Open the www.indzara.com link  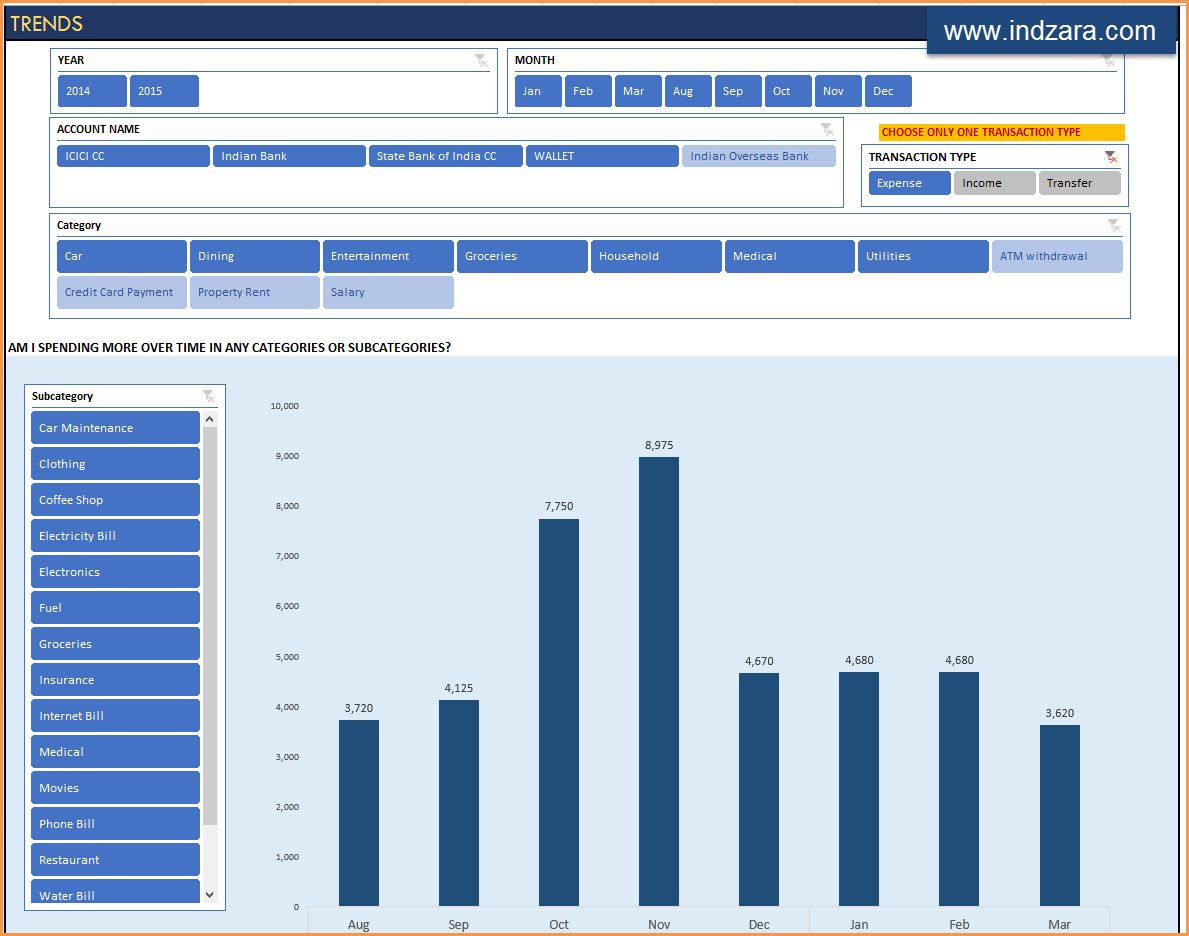pos(1049,32)
